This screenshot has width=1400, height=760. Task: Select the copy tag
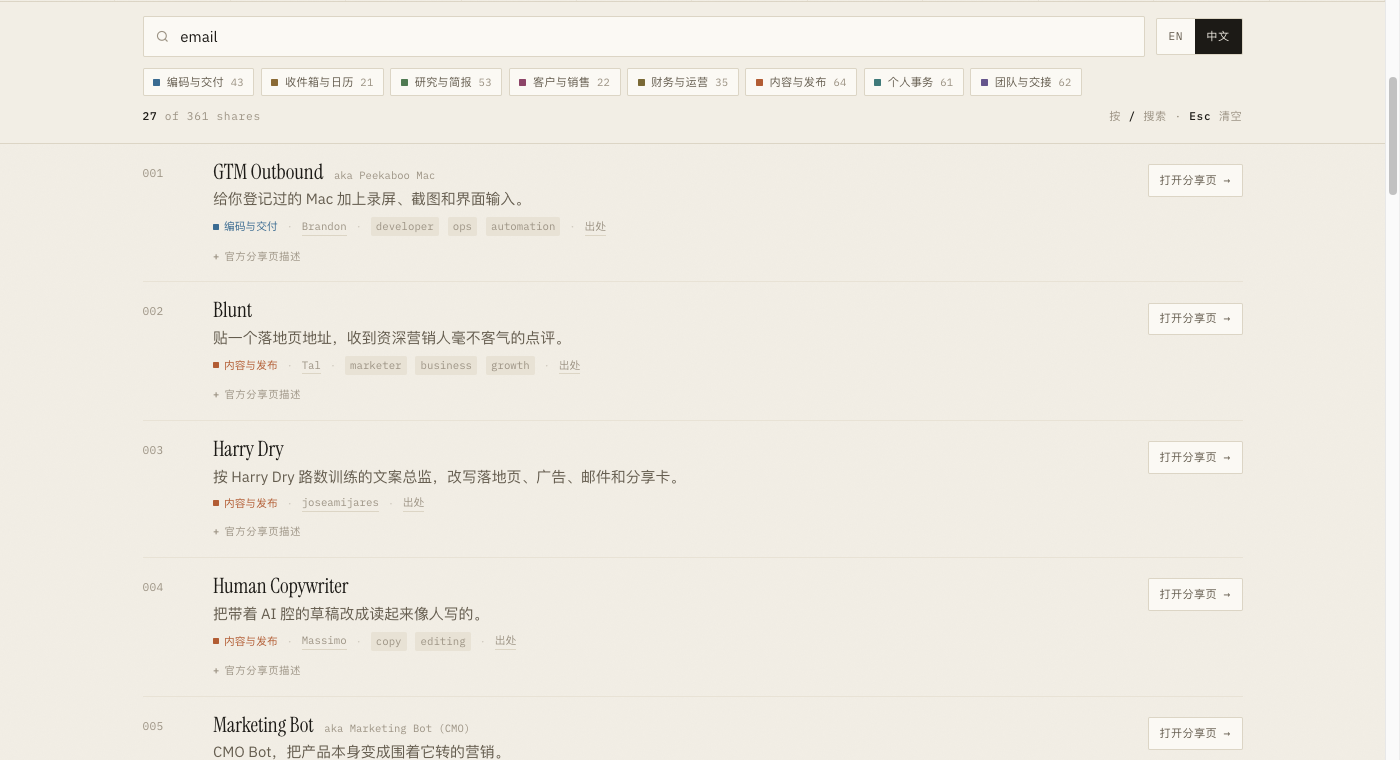point(389,642)
